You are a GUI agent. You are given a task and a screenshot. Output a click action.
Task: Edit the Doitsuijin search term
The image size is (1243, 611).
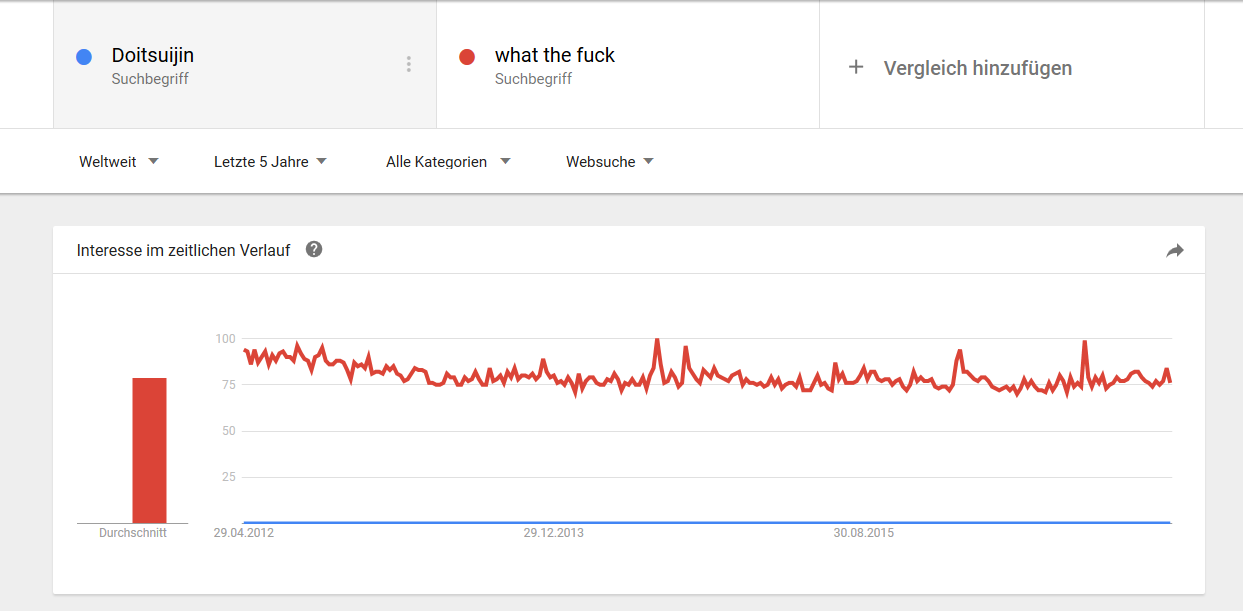pos(153,56)
